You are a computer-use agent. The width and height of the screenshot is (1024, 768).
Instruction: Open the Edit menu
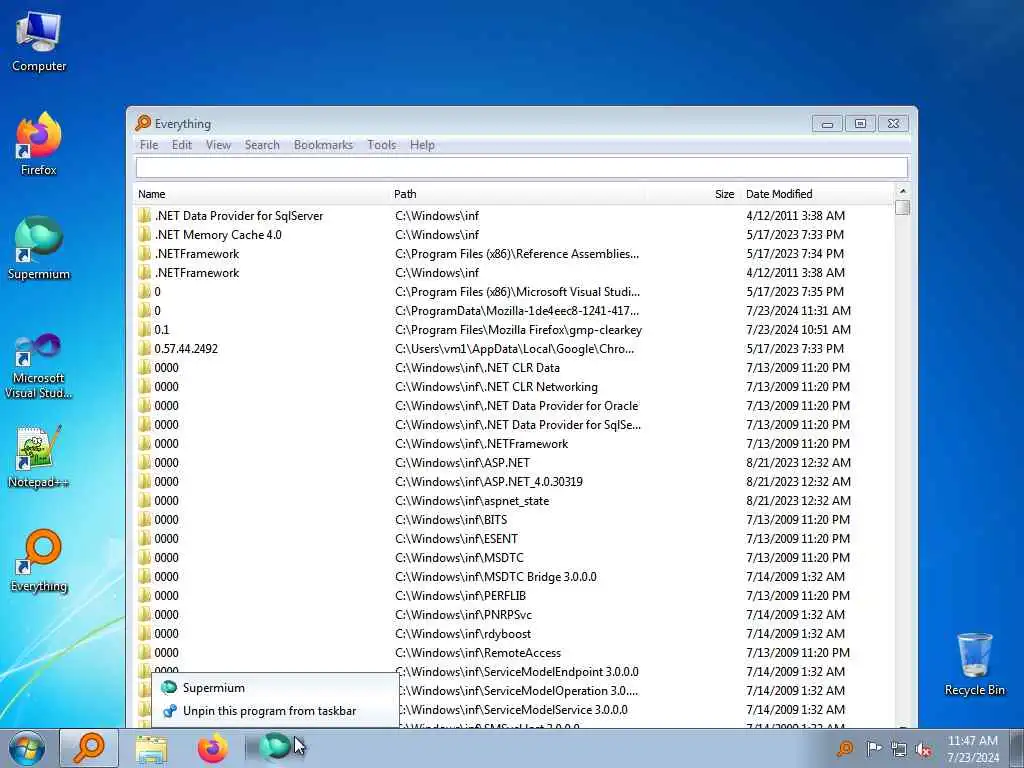[x=182, y=145]
